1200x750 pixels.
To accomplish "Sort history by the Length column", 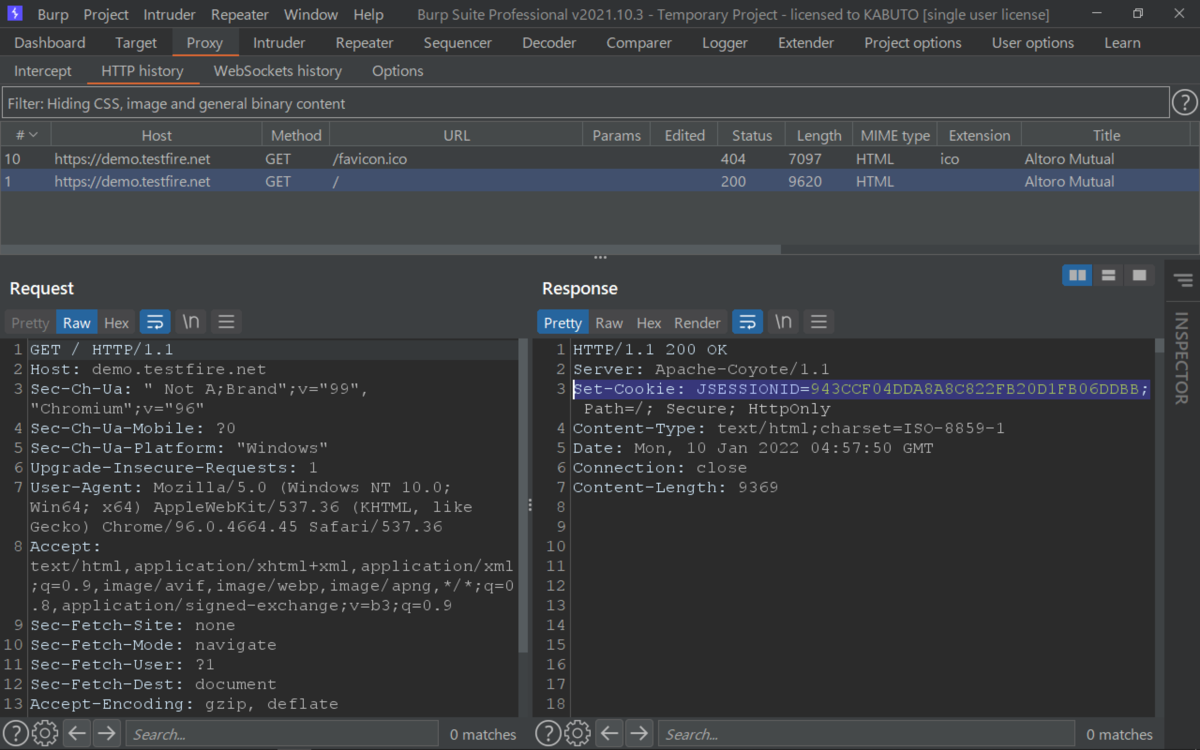I will click(x=819, y=135).
